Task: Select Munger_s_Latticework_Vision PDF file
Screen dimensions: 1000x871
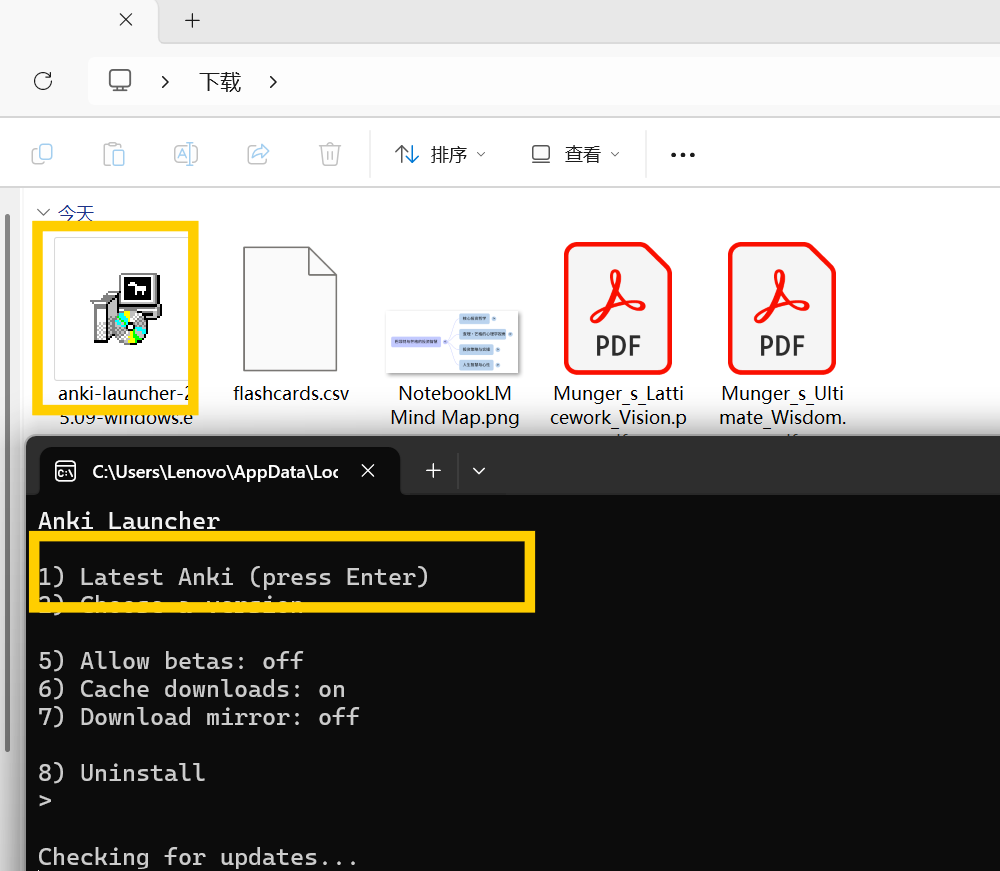Action: (618, 335)
